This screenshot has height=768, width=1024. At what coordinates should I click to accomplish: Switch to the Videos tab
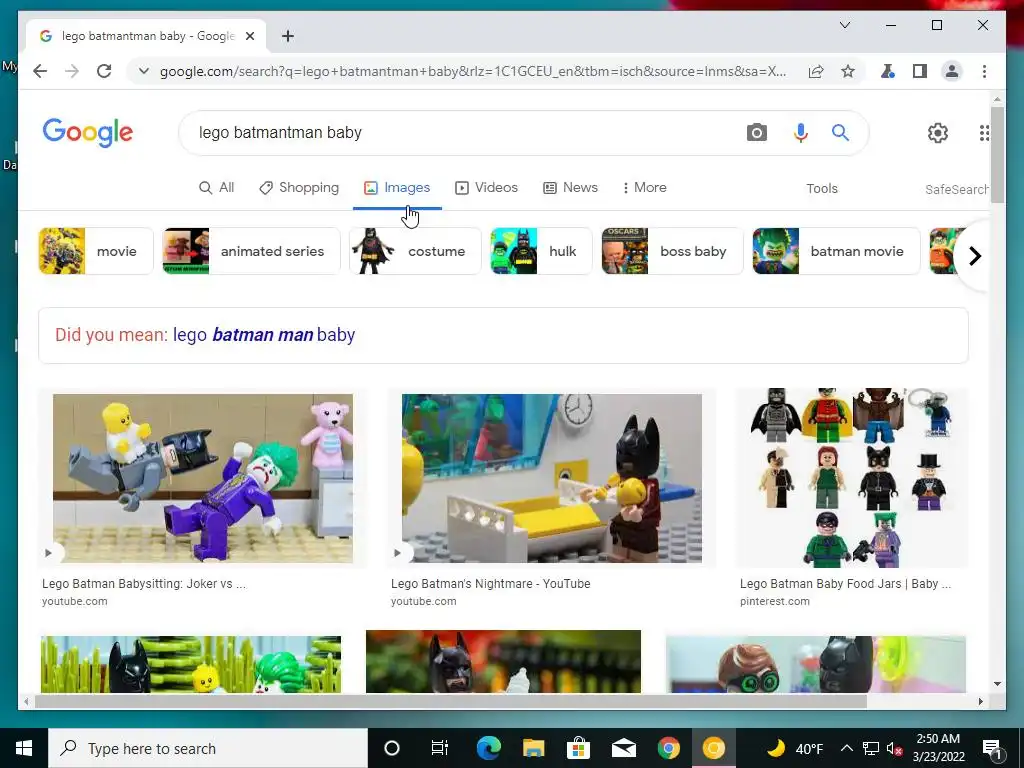pyautogui.click(x=487, y=187)
